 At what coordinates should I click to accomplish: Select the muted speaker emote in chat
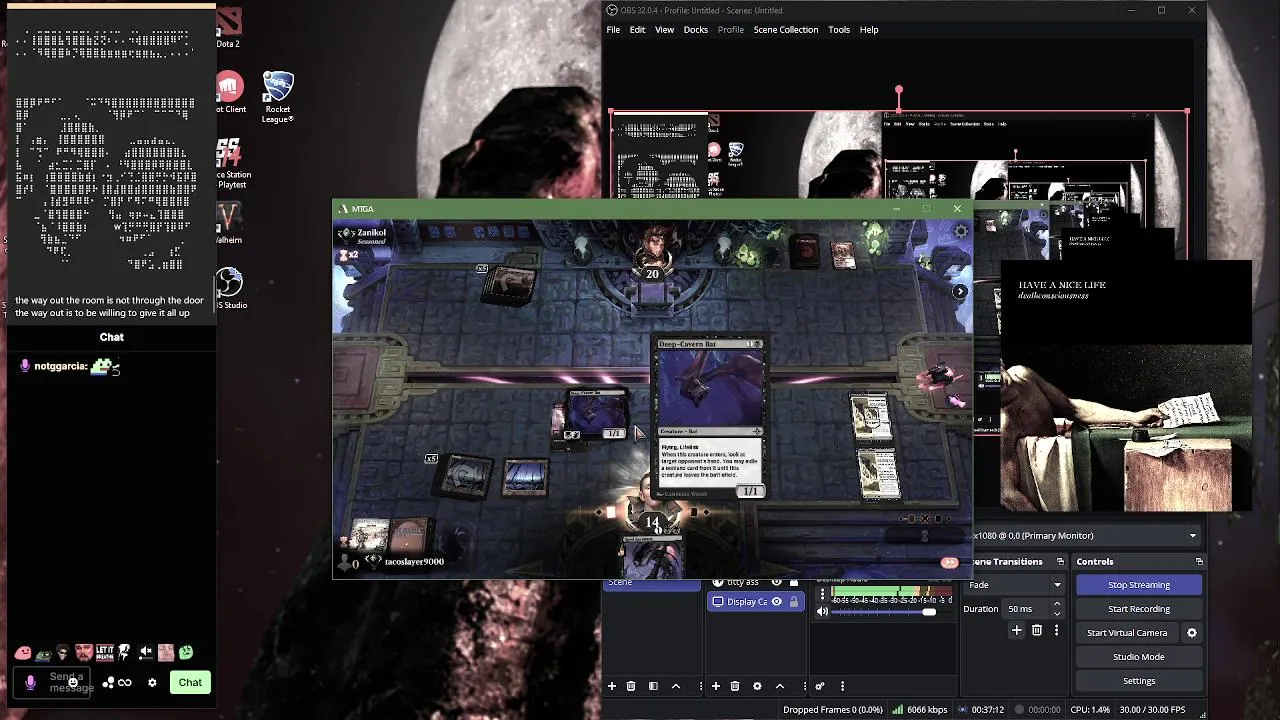[x=146, y=653]
